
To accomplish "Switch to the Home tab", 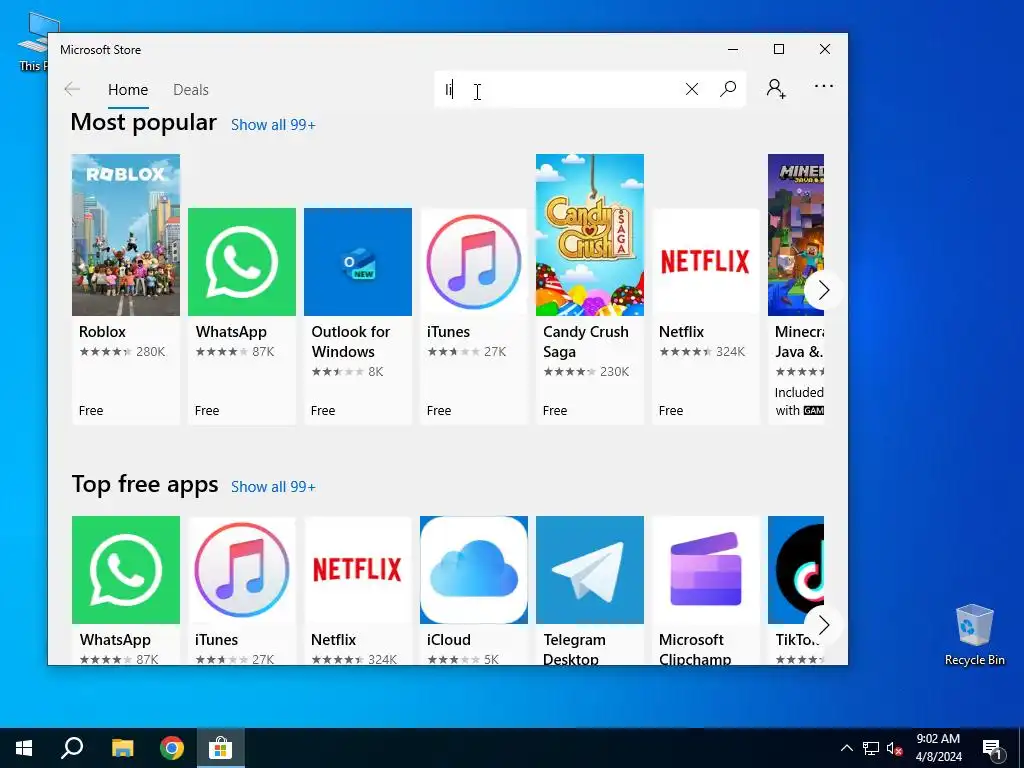I will tap(128, 89).
